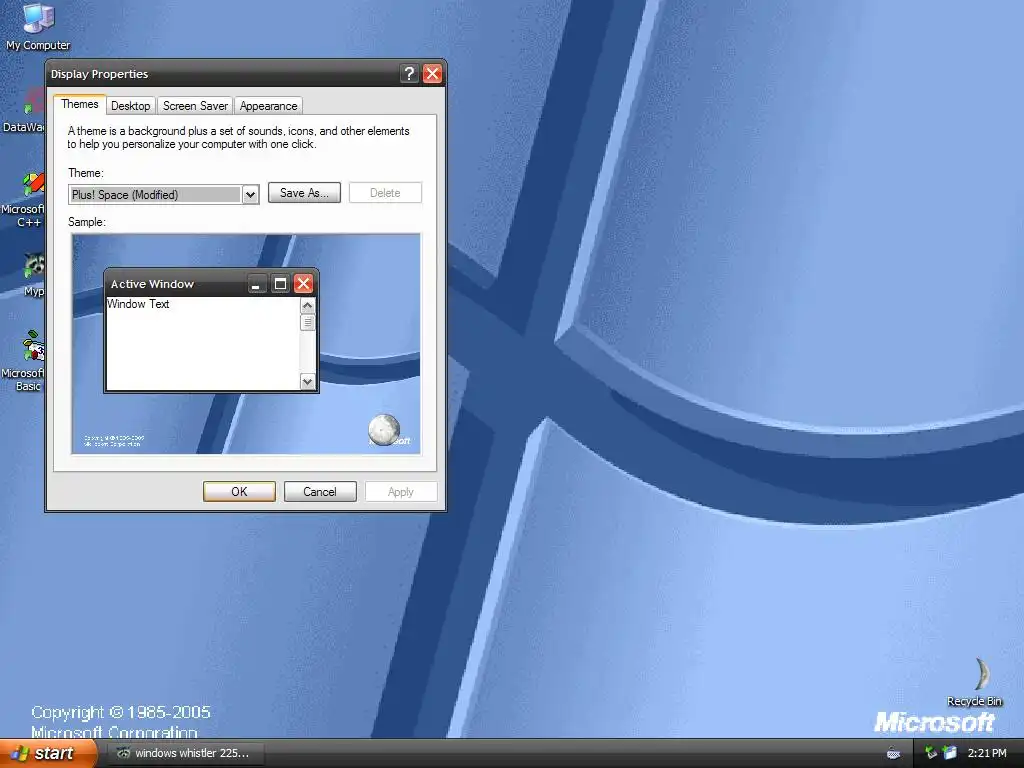Viewport: 1024px width, 768px height.
Task: Select the windows whistler 225 taskbar item
Action: coord(185,753)
